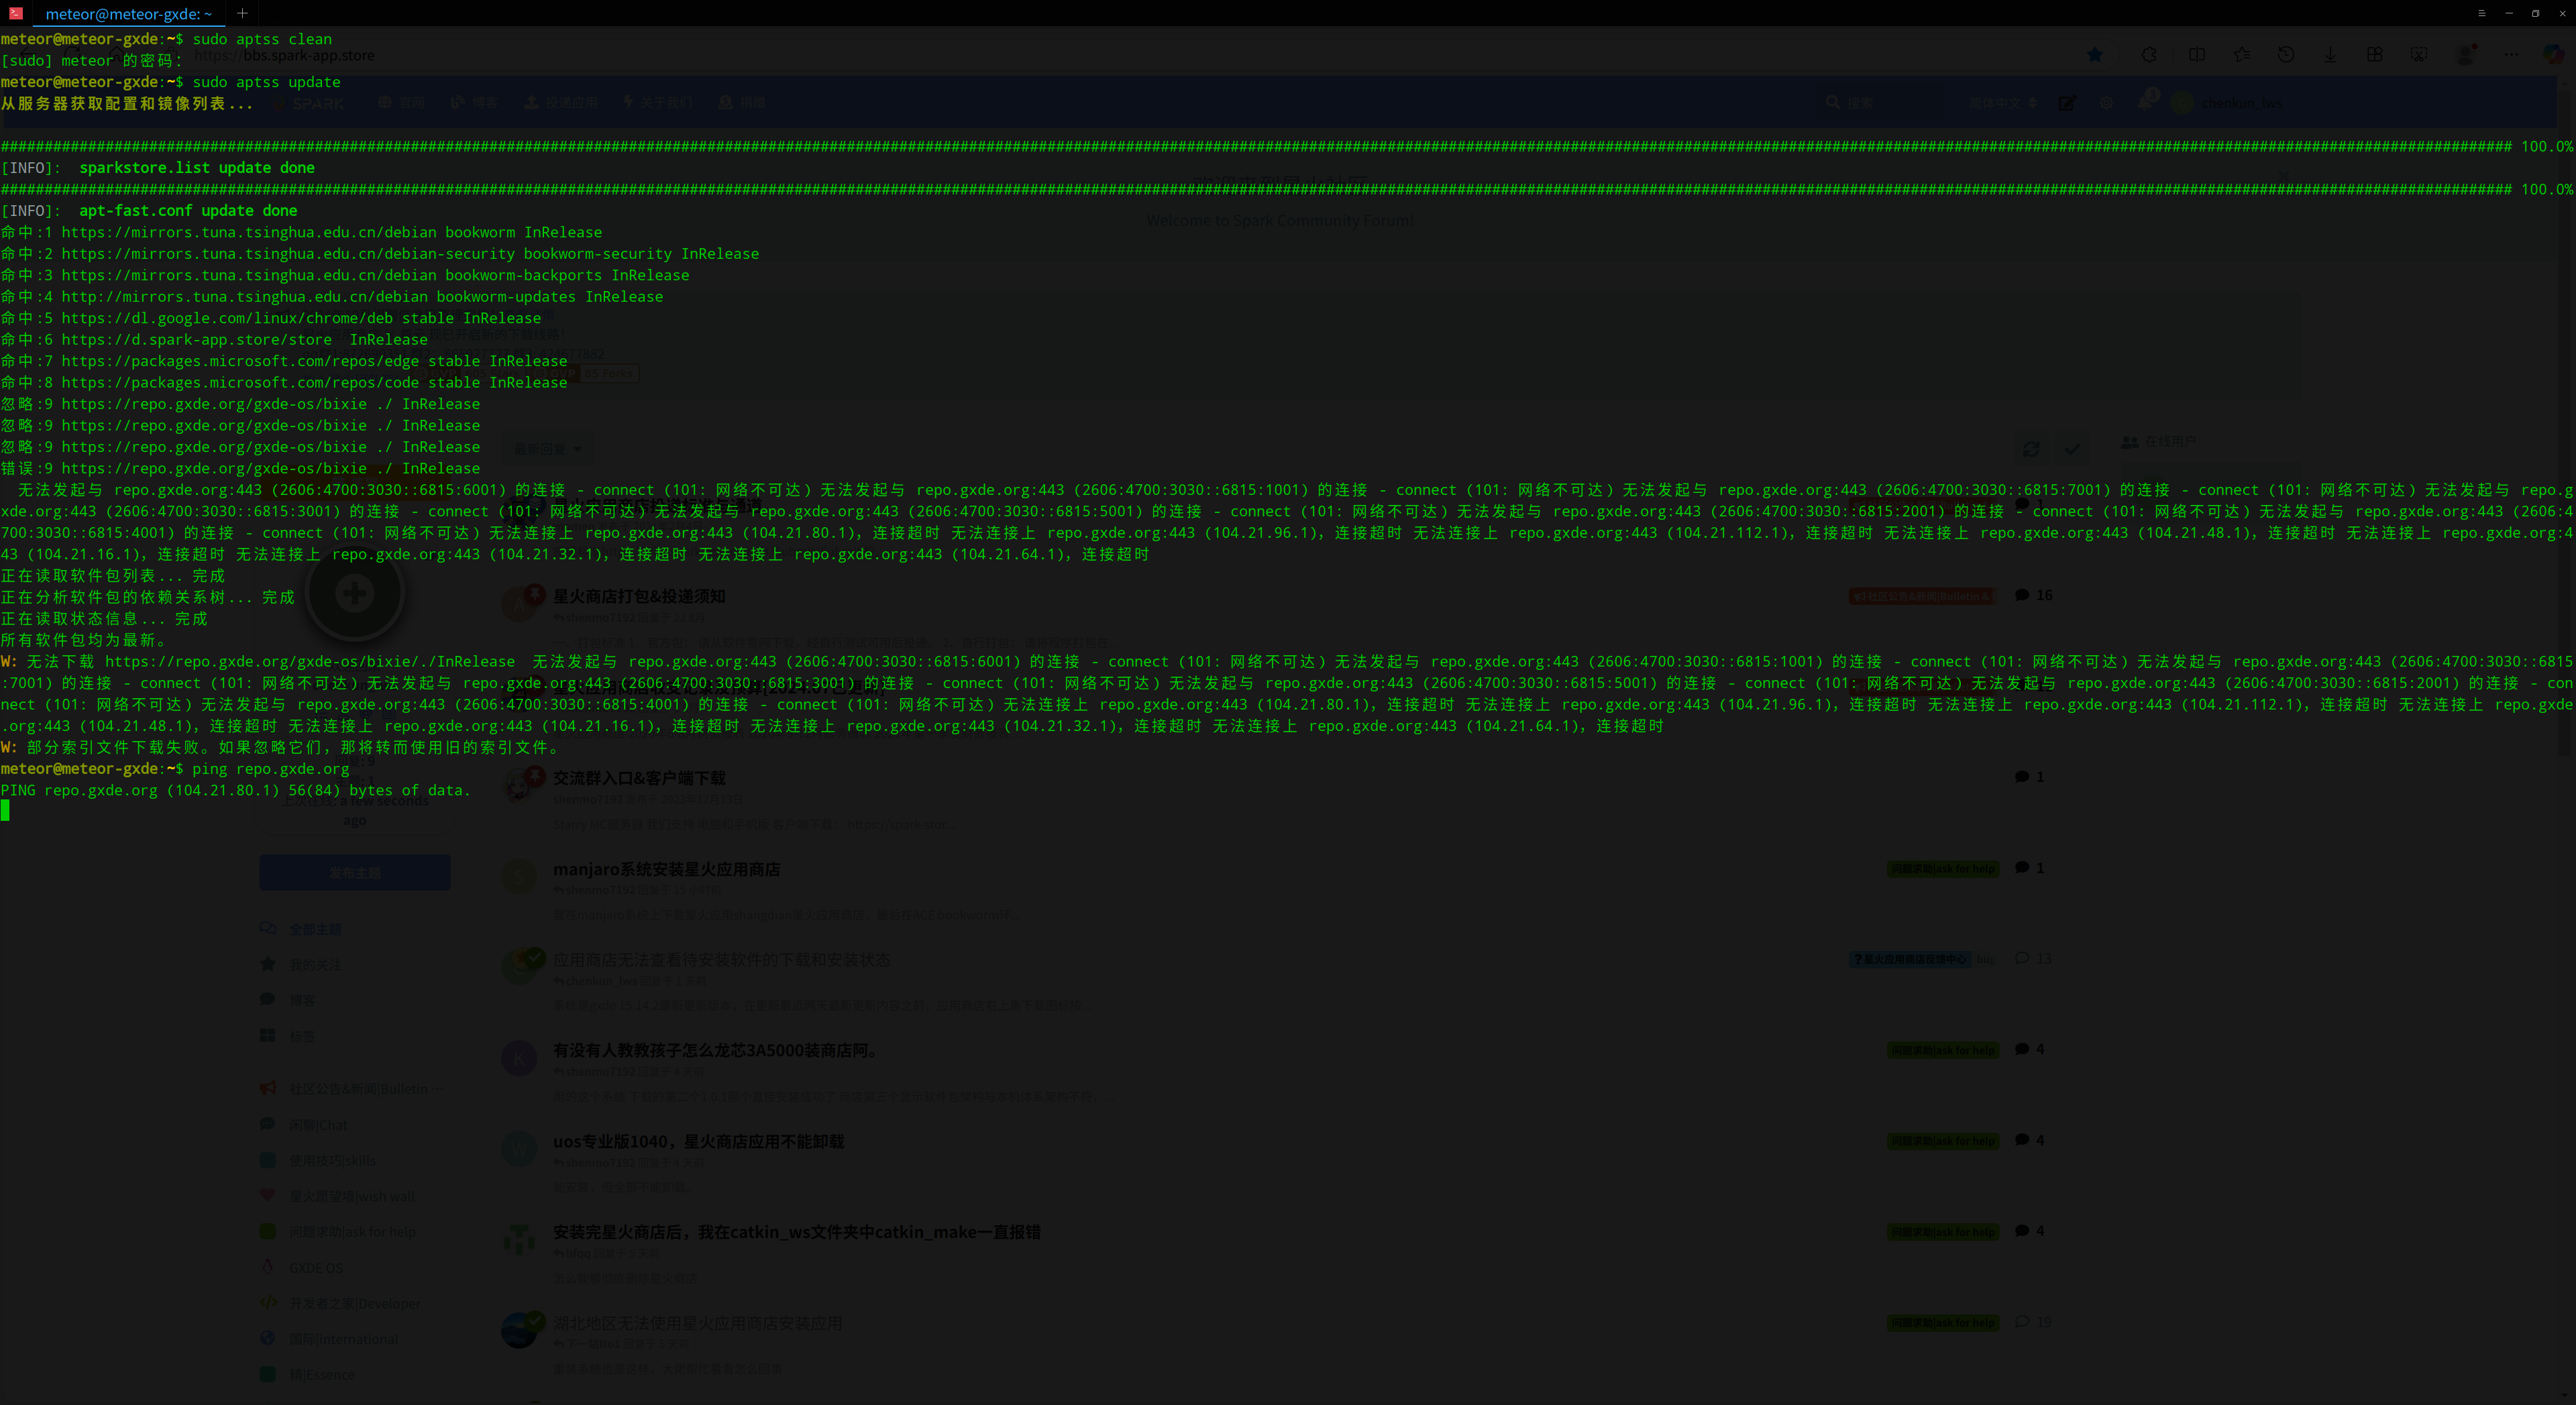
Task: Open 关于我们 in forum navigation
Action: 658,103
